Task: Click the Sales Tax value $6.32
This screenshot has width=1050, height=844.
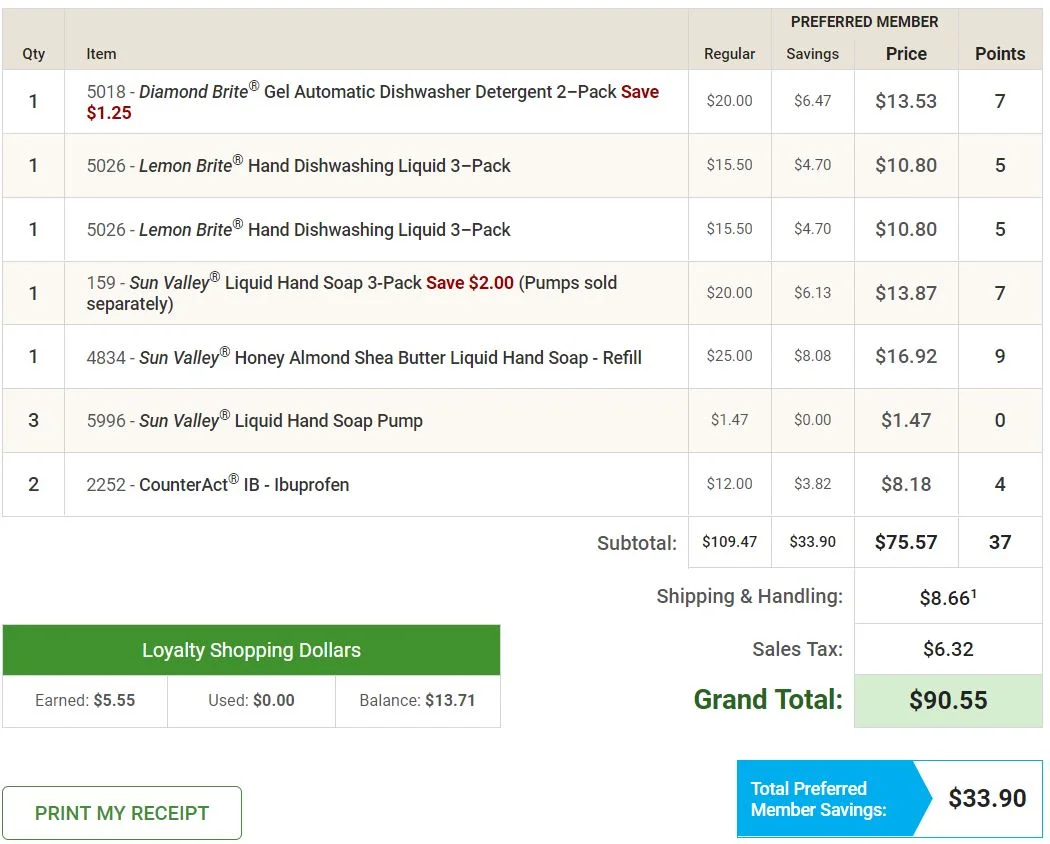Action: click(948, 648)
